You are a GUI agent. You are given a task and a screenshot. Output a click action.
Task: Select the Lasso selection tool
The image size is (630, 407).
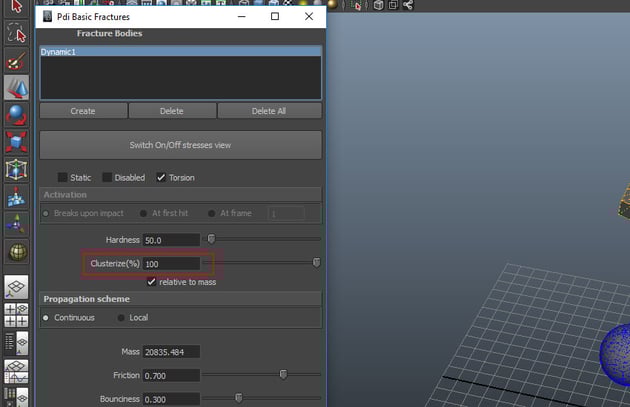16,33
